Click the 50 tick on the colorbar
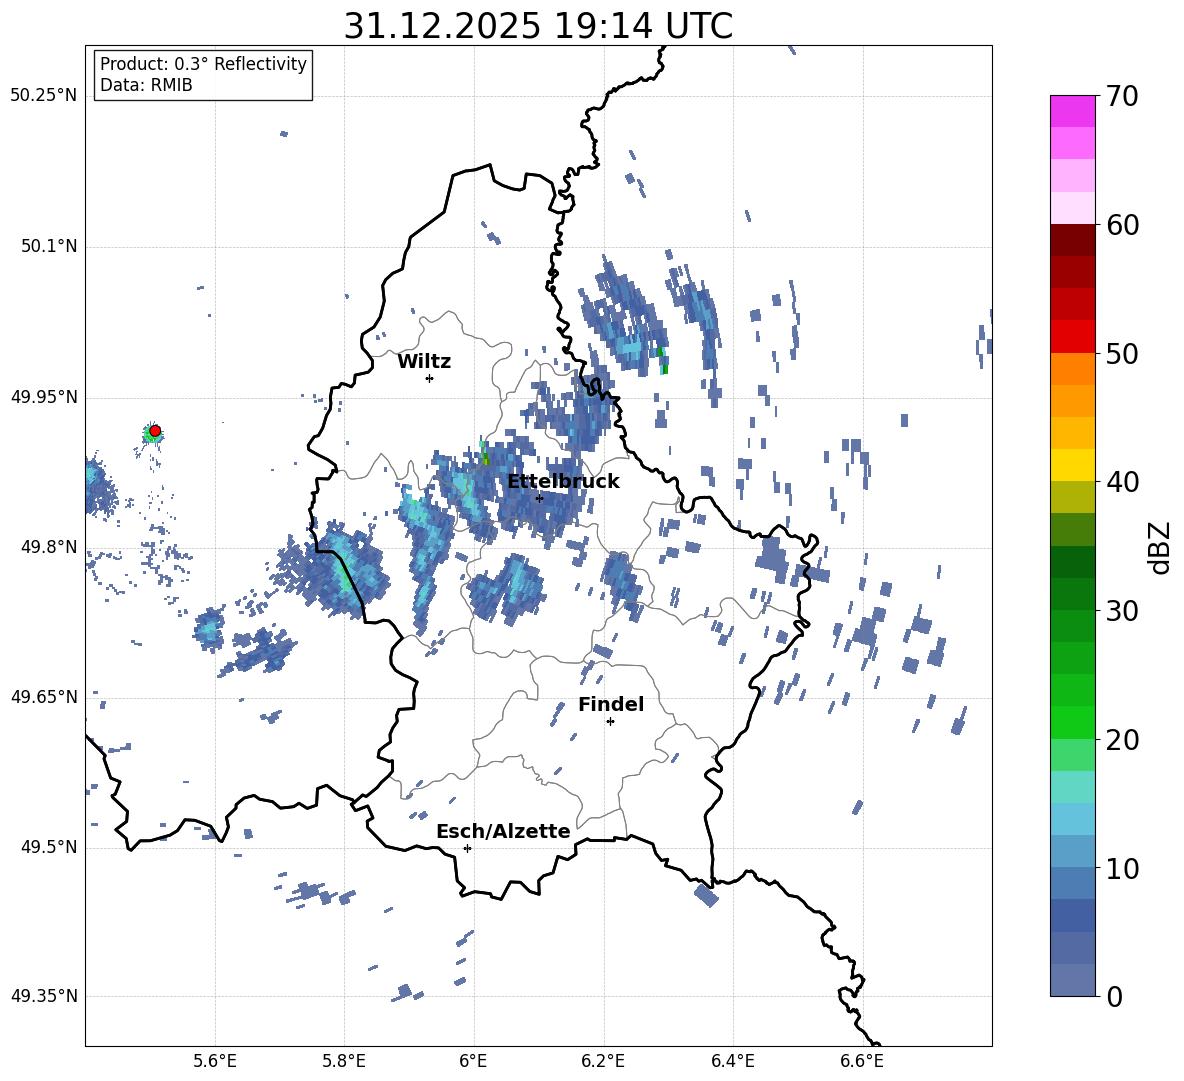 click(x=1122, y=353)
